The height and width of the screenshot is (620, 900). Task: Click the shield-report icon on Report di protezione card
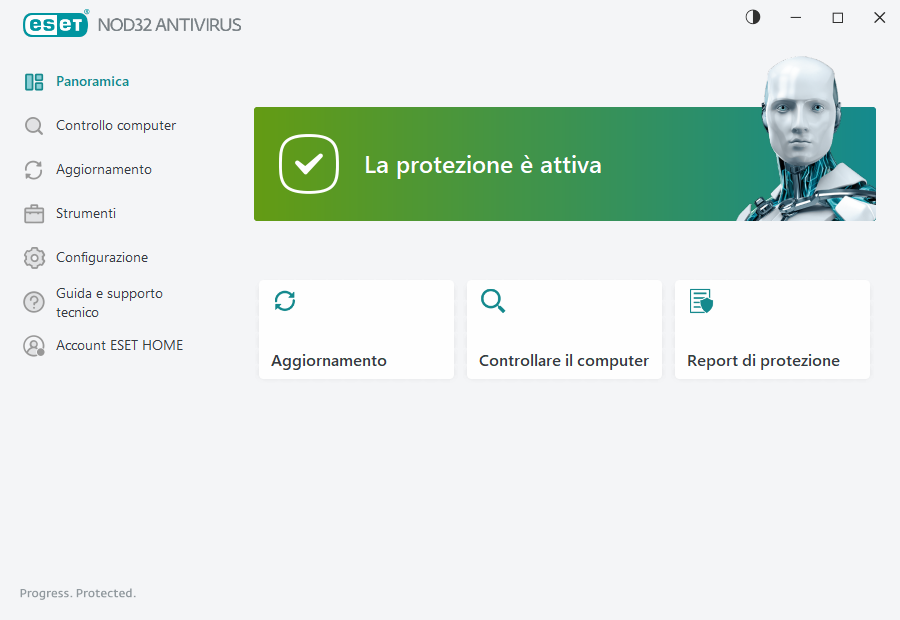(701, 301)
